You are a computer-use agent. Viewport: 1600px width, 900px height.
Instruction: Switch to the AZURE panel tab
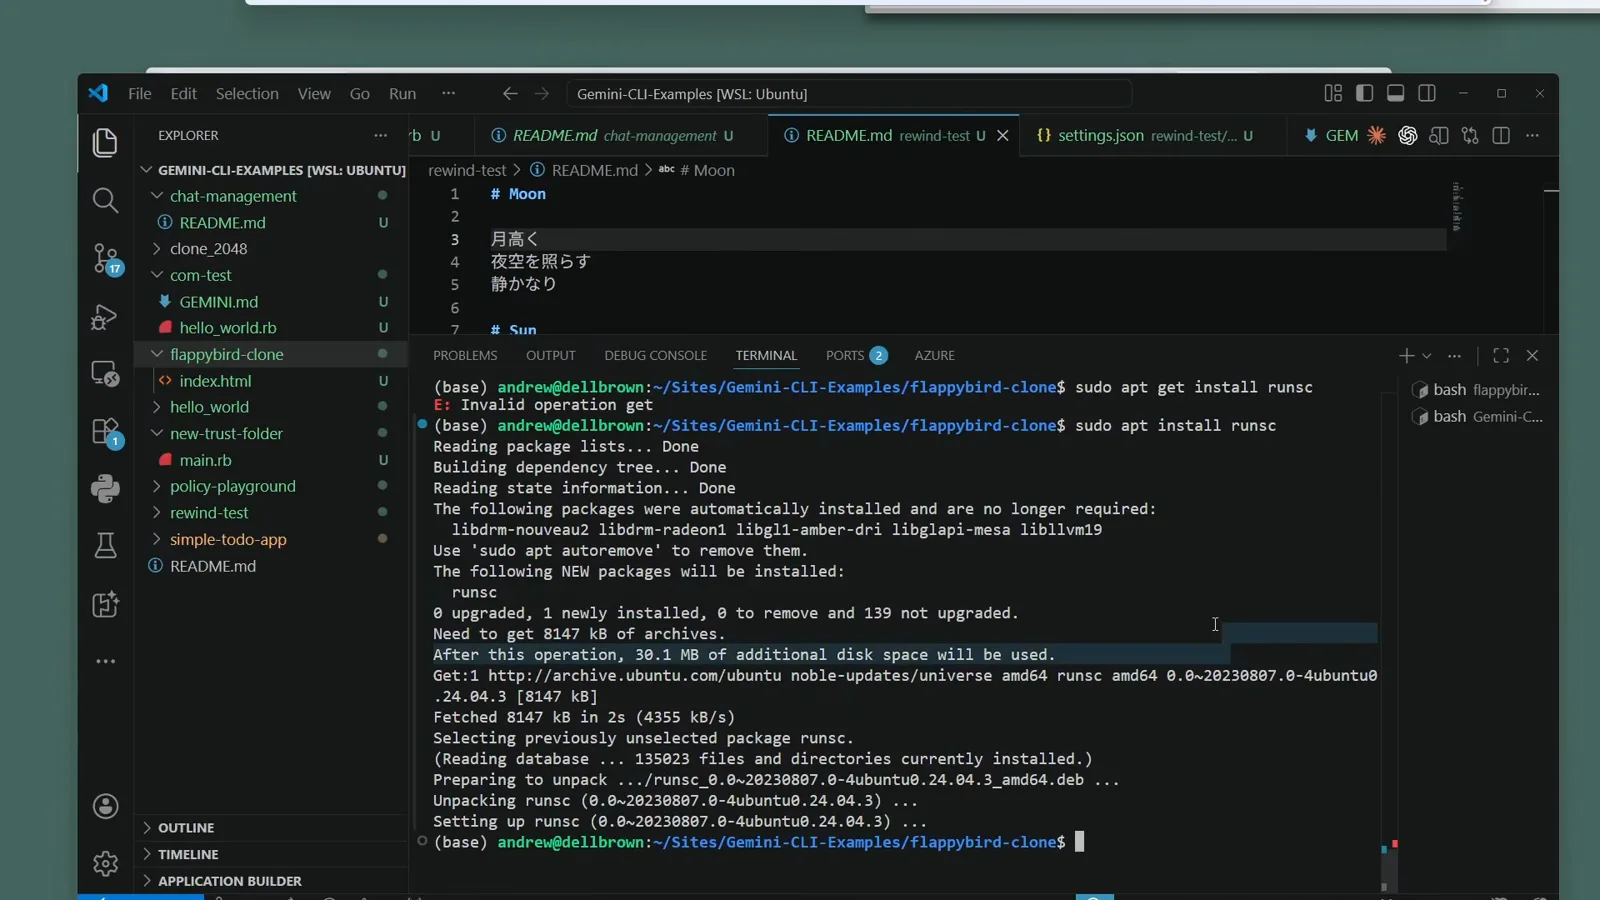935,355
